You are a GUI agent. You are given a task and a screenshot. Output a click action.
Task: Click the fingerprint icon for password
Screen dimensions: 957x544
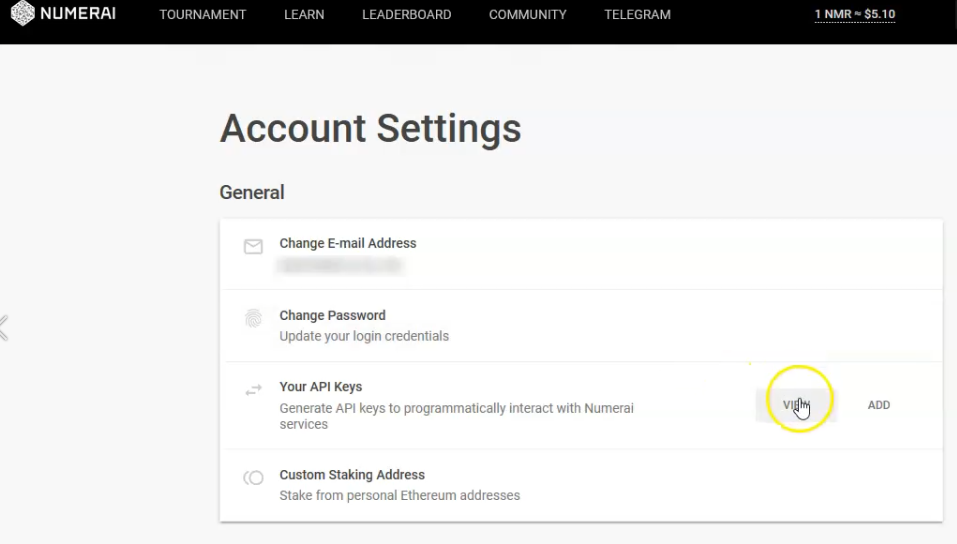[253, 318]
